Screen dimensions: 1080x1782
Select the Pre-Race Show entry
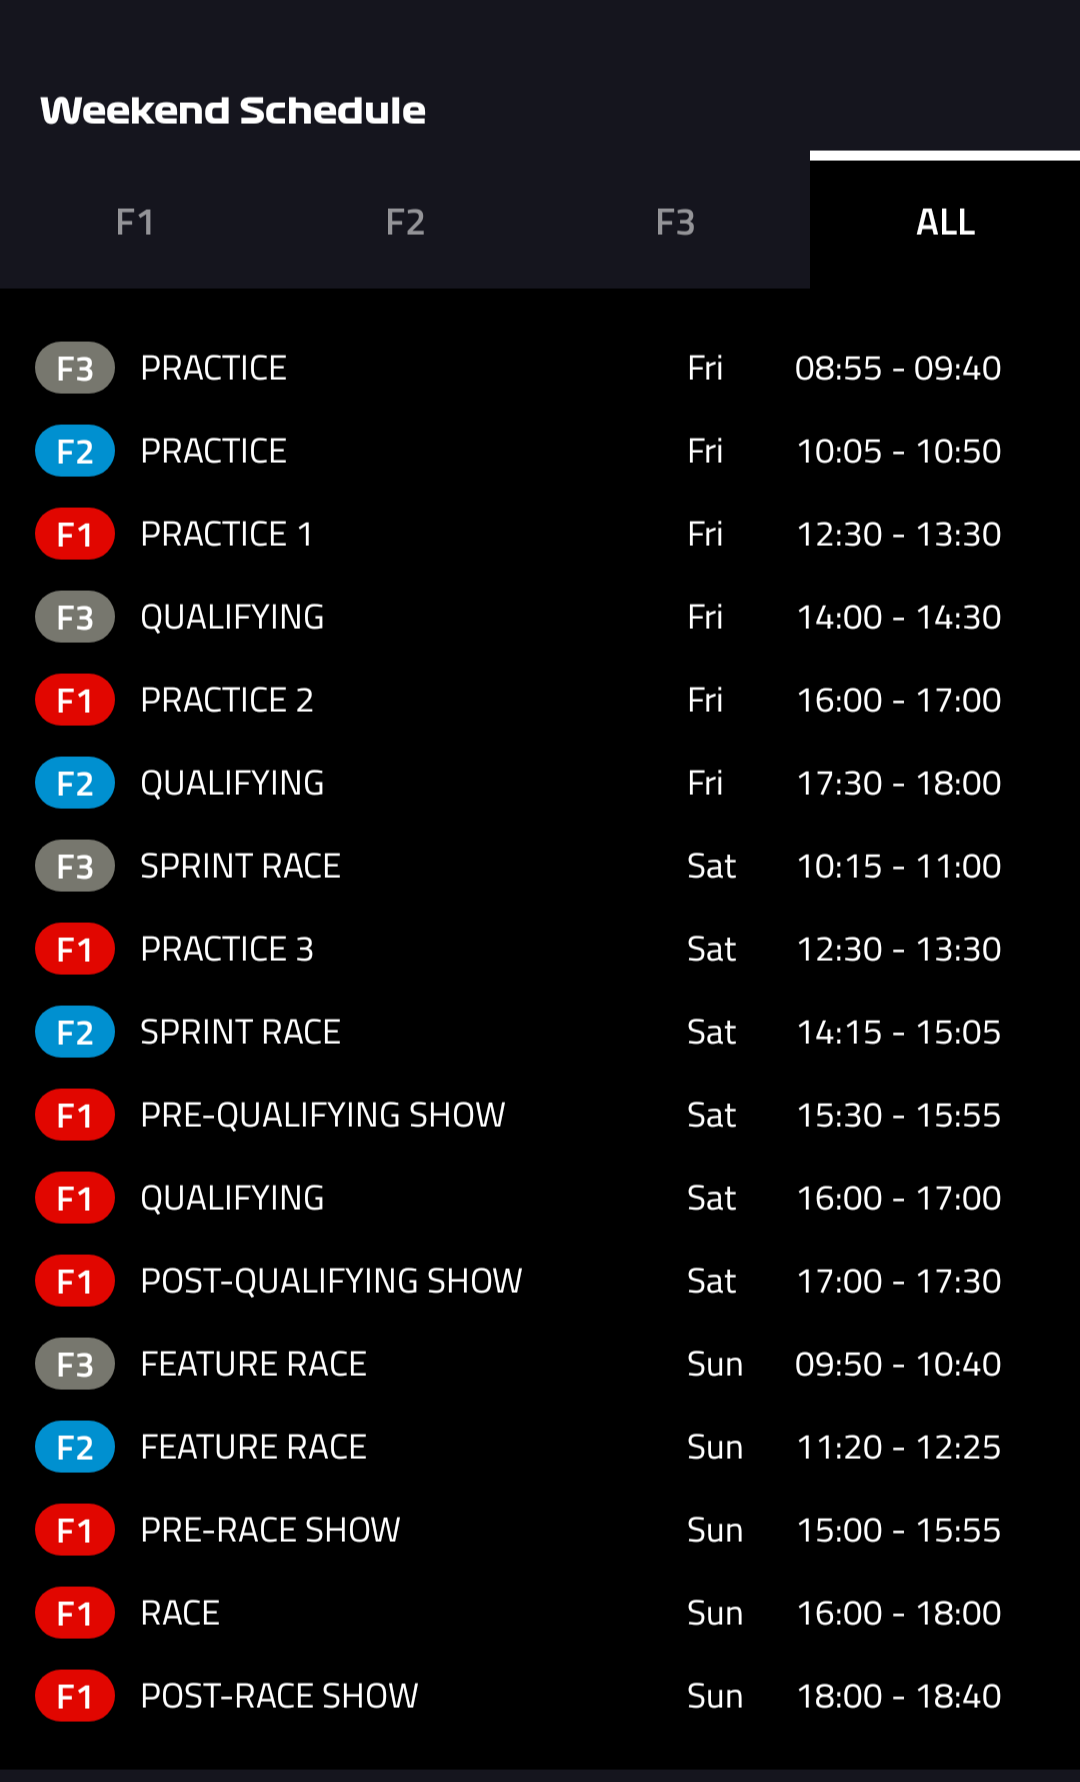click(x=270, y=1530)
